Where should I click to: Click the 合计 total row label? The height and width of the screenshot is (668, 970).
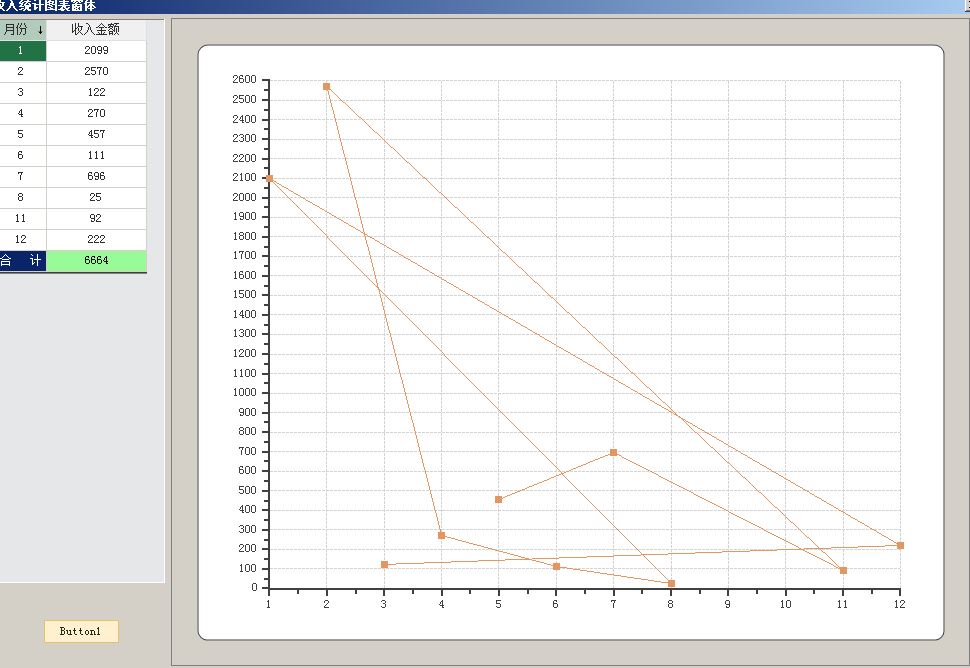tap(23, 261)
